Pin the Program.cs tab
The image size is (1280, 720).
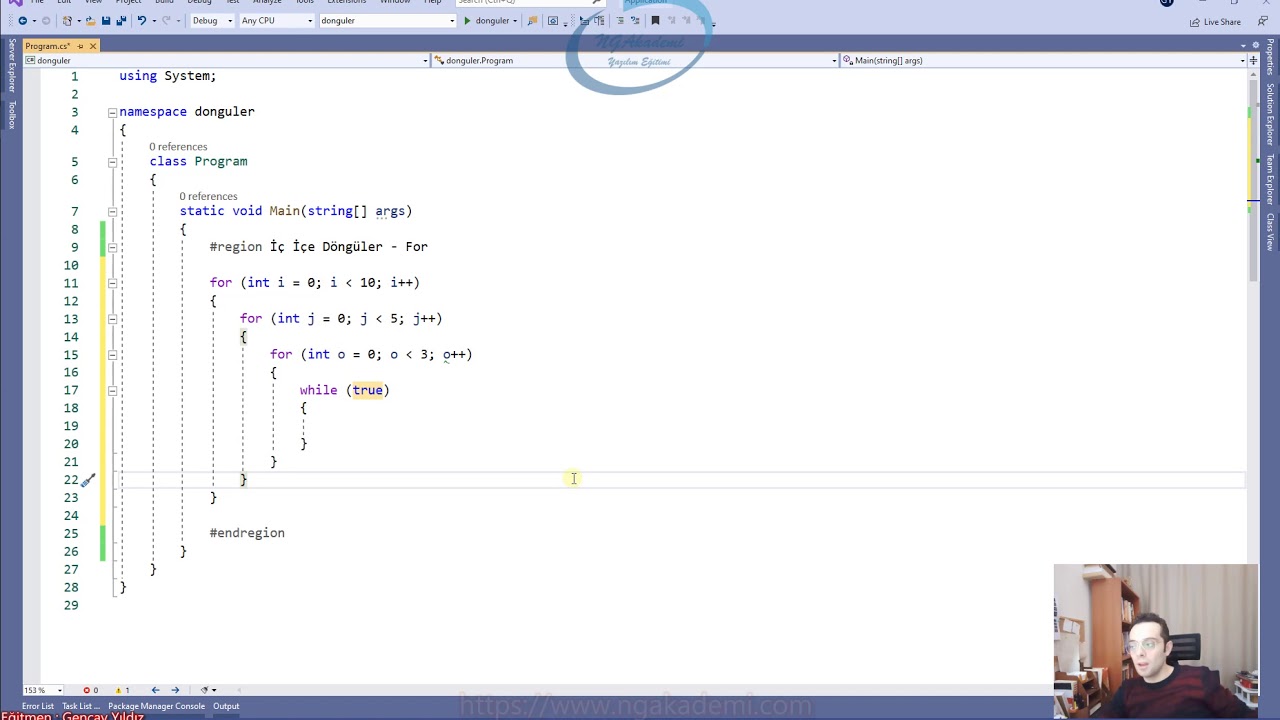pyautogui.click(x=81, y=46)
